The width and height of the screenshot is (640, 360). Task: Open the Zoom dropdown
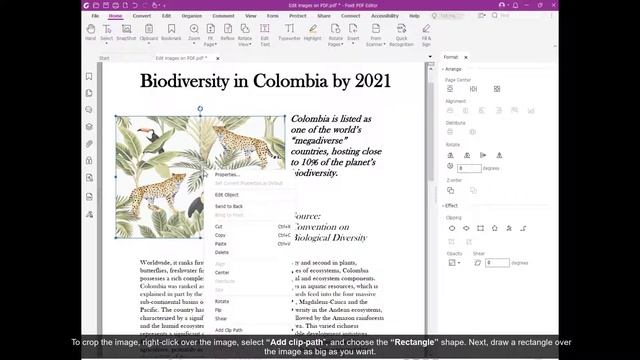pyautogui.click(x=194, y=43)
